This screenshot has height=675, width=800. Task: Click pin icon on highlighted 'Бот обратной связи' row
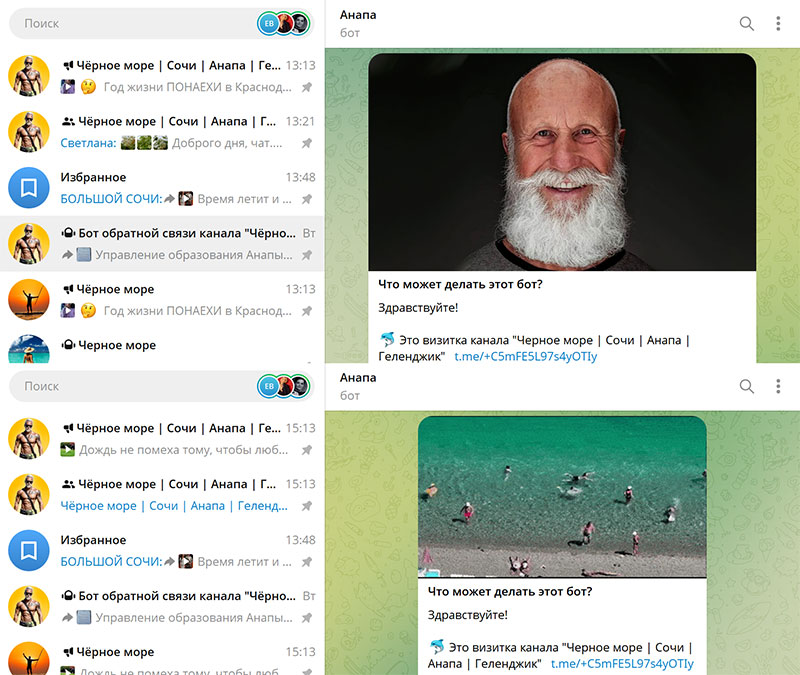(x=307, y=255)
